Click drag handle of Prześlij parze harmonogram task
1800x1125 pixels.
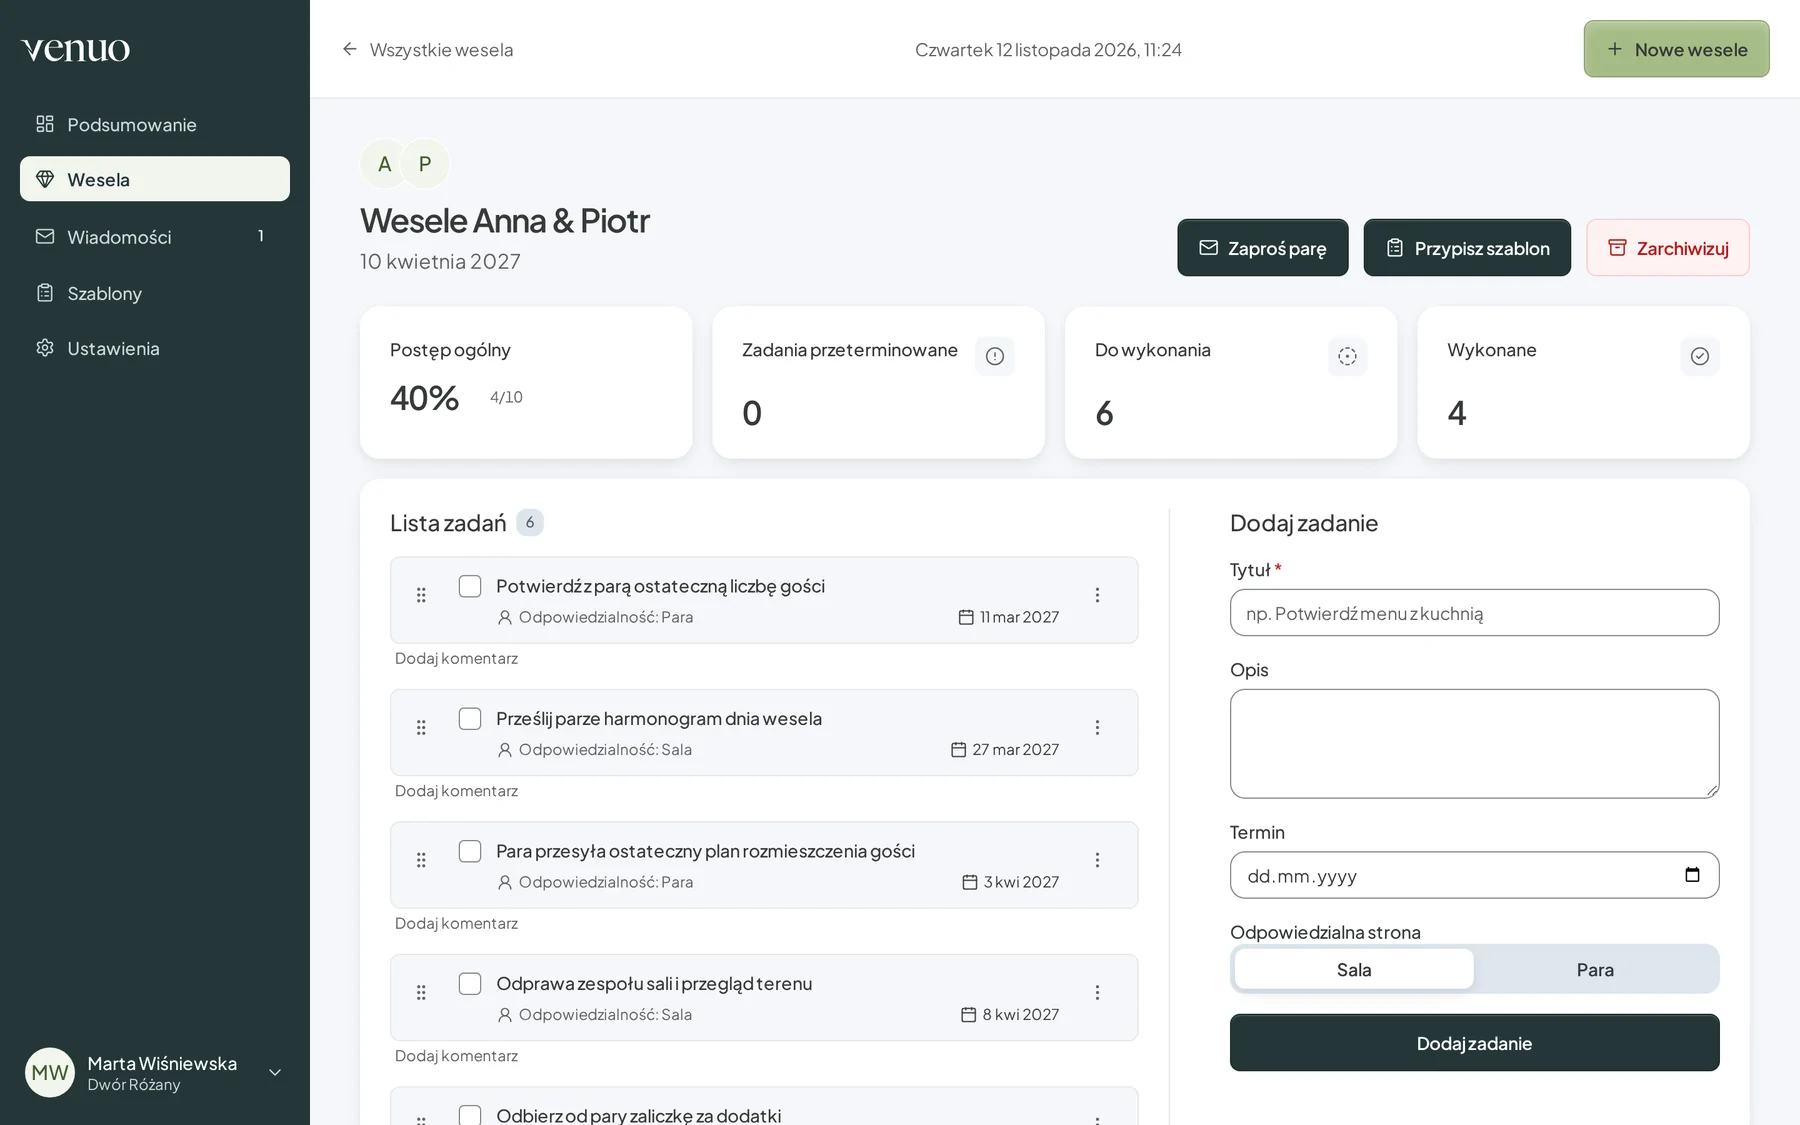[421, 727]
